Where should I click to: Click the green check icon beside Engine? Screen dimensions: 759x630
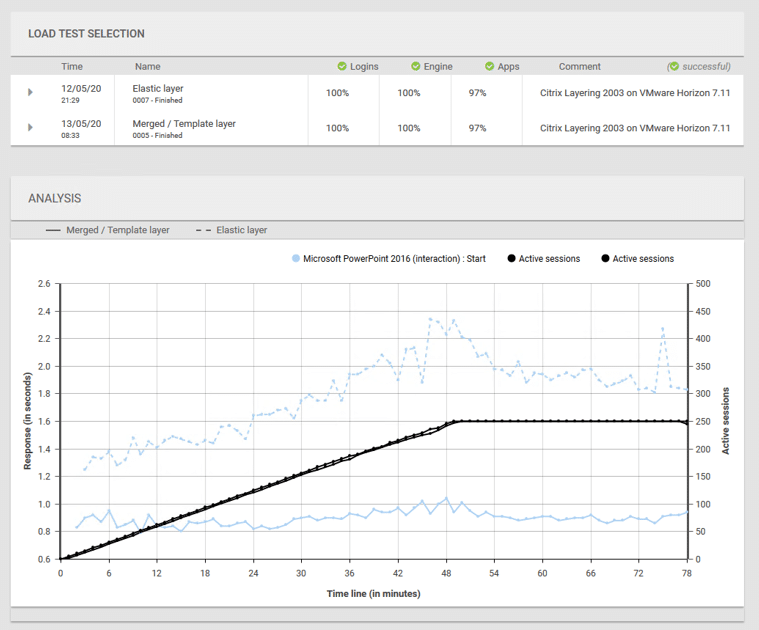pos(415,66)
